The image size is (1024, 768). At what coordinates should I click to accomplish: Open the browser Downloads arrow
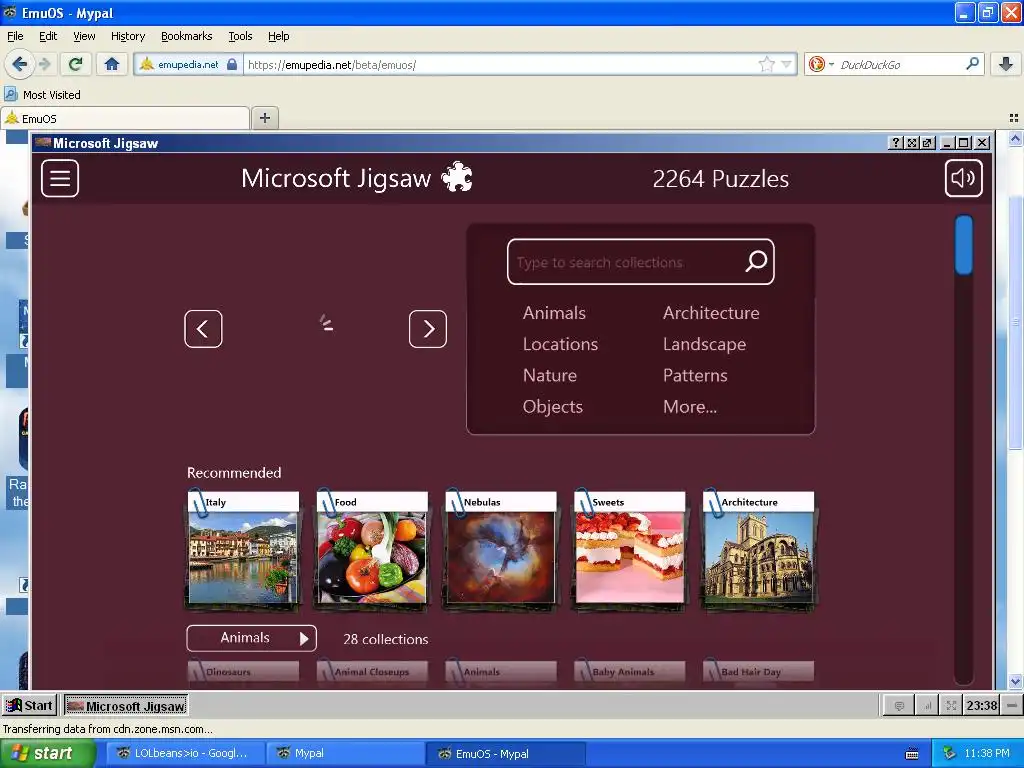pos(1006,64)
